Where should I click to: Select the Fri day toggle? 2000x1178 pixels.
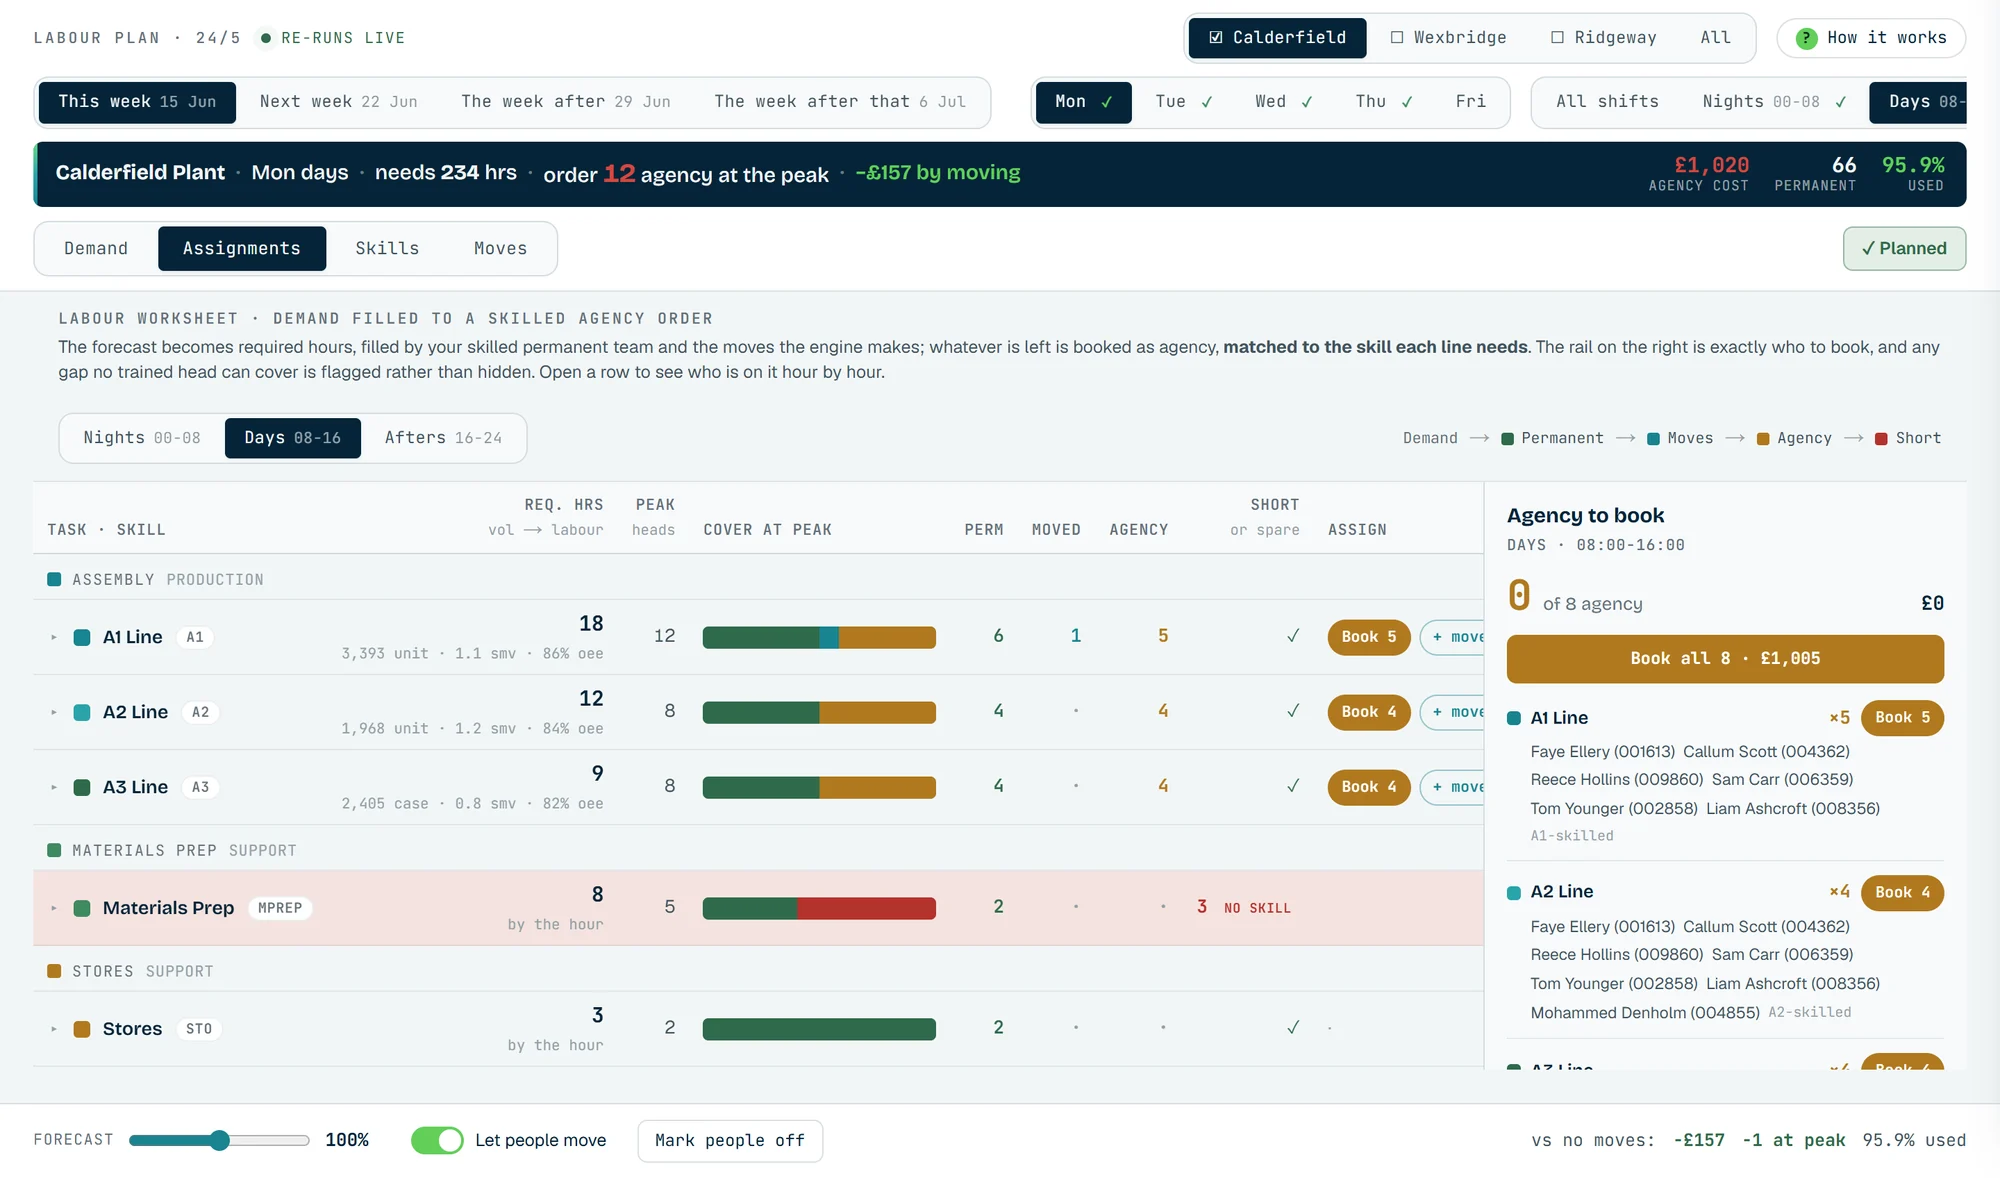pos(1470,102)
